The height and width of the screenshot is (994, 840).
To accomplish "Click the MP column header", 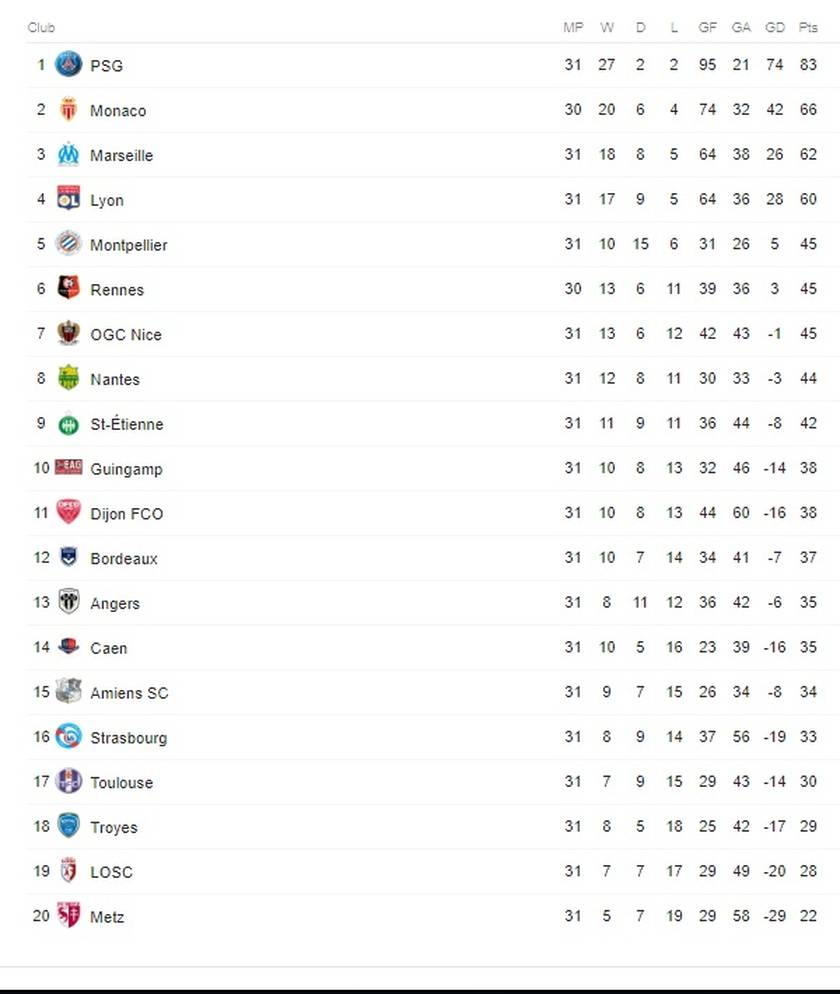I will pos(573,28).
